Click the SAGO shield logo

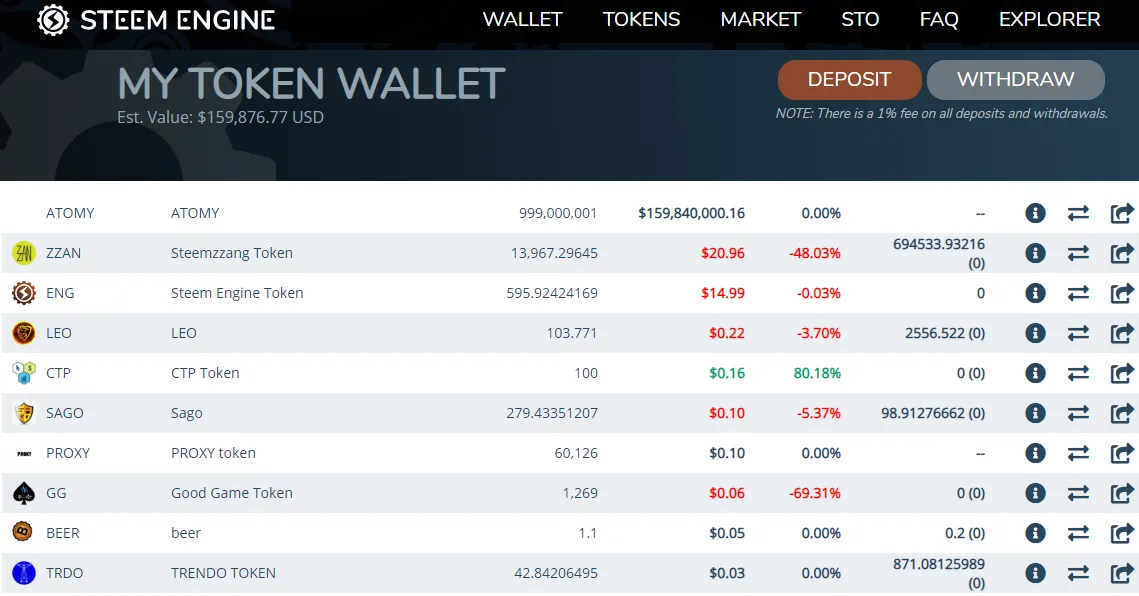[x=24, y=413]
